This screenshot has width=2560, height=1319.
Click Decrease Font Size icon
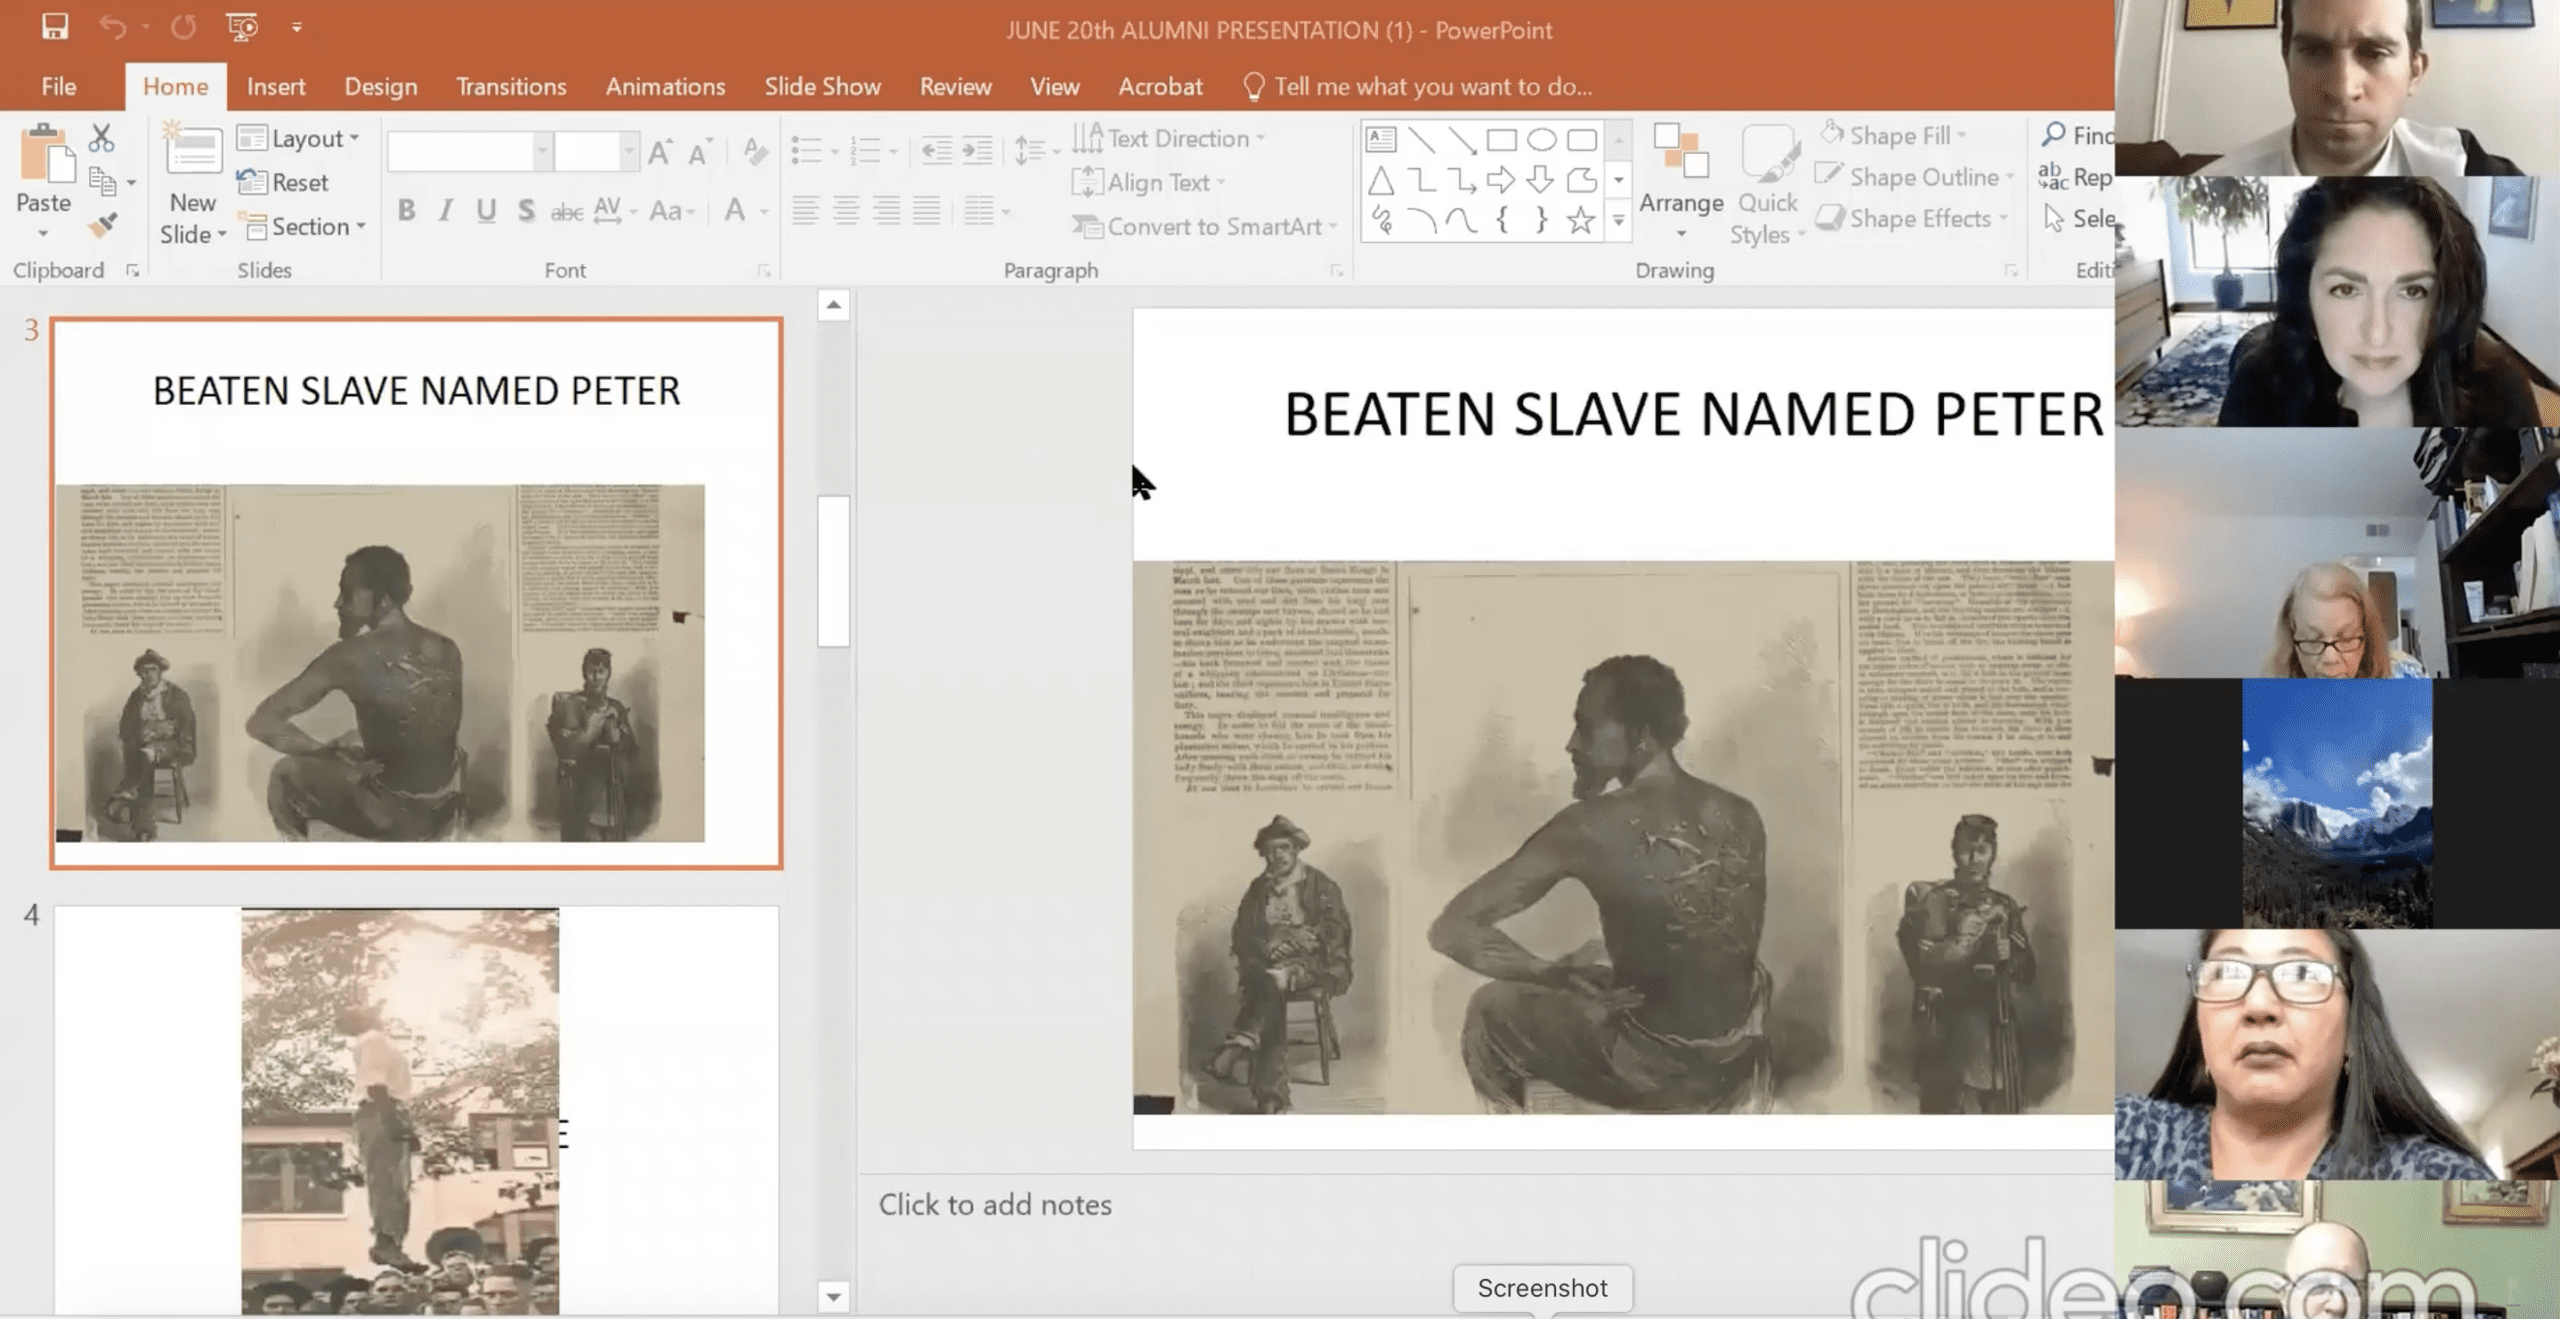tap(700, 151)
